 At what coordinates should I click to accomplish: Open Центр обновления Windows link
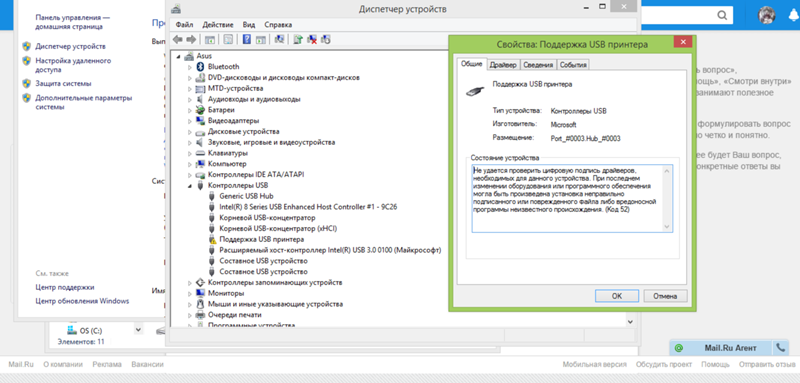pos(82,301)
